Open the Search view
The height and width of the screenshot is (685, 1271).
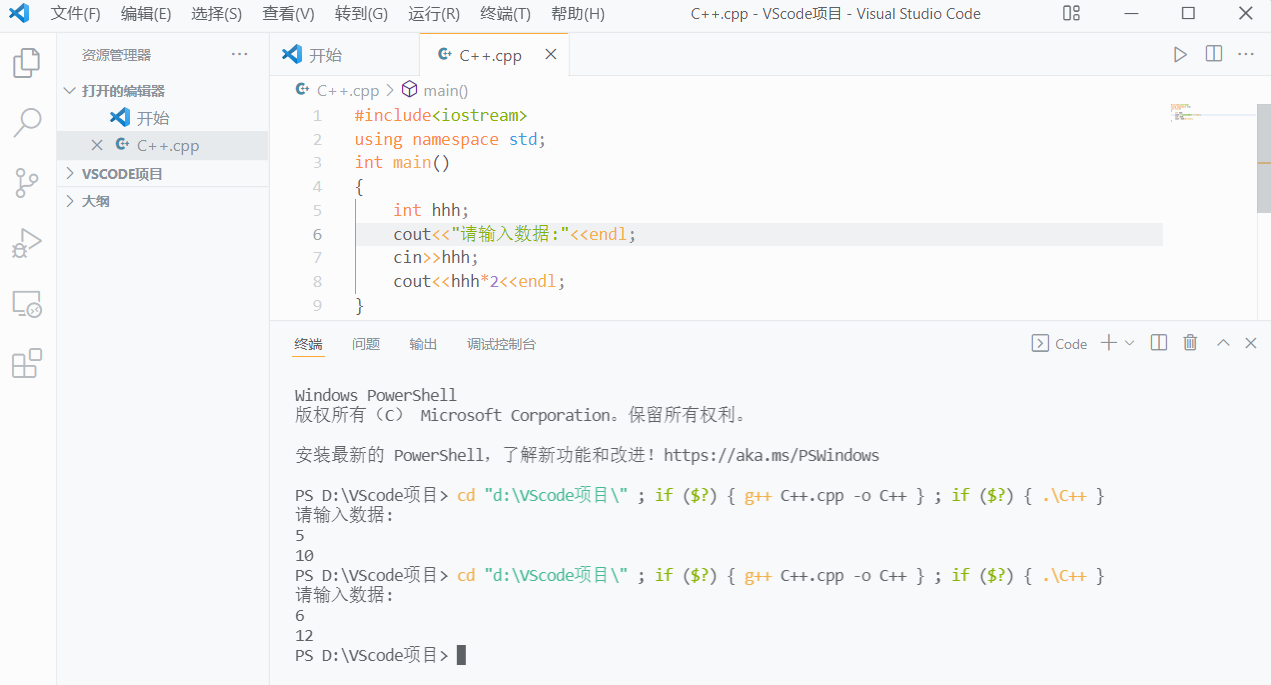point(27,122)
